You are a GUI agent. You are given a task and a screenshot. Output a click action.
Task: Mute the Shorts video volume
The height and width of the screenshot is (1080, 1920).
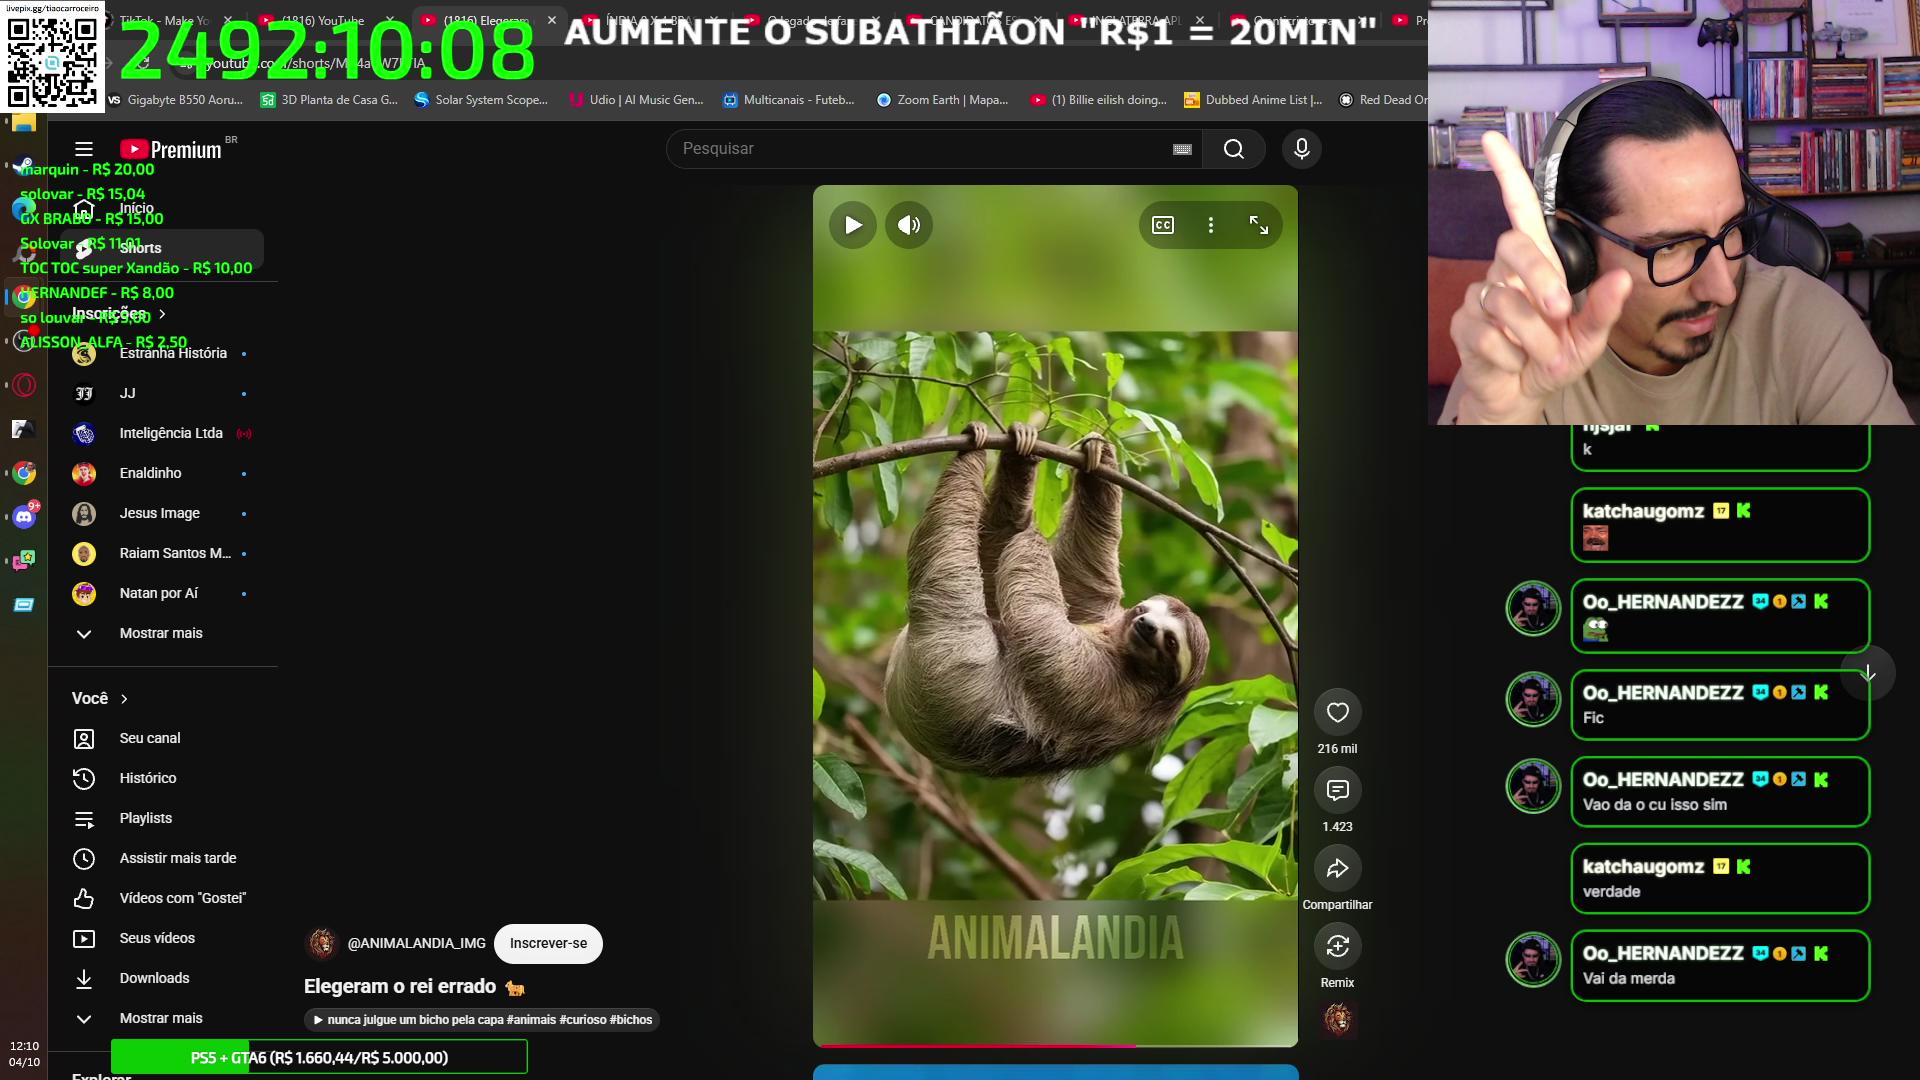click(909, 225)
